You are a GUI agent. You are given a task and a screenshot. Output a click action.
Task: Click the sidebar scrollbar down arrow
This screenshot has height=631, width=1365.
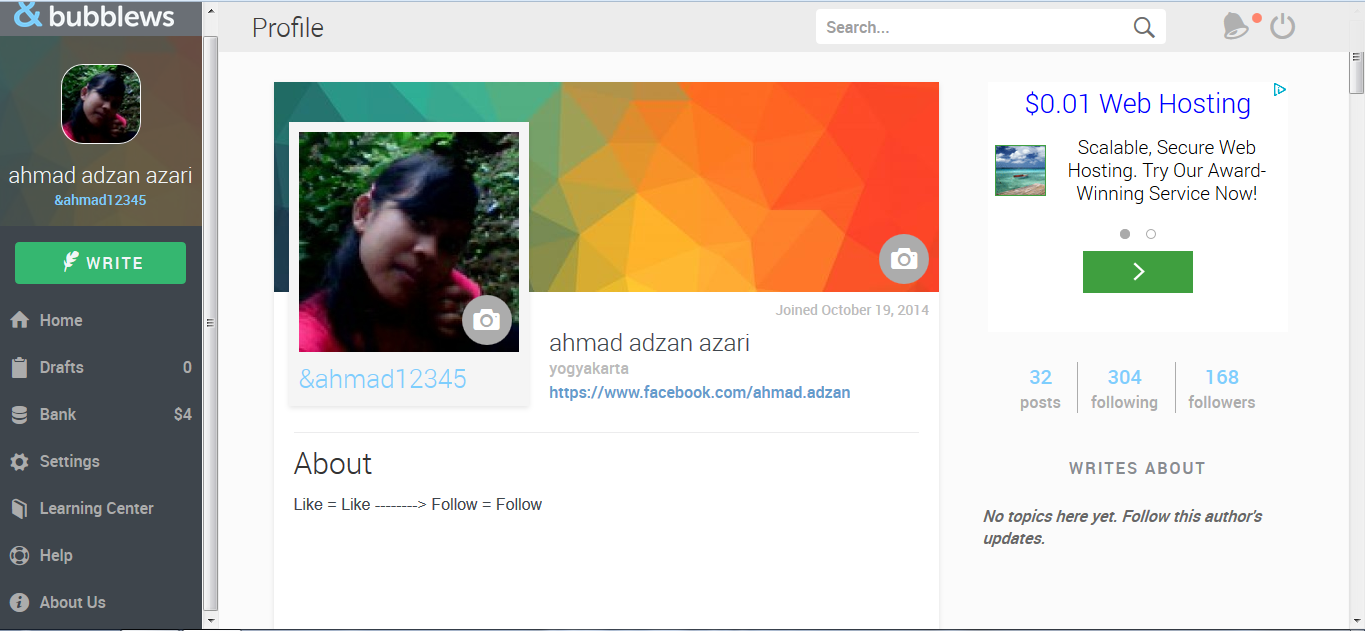tap(210, 619)
